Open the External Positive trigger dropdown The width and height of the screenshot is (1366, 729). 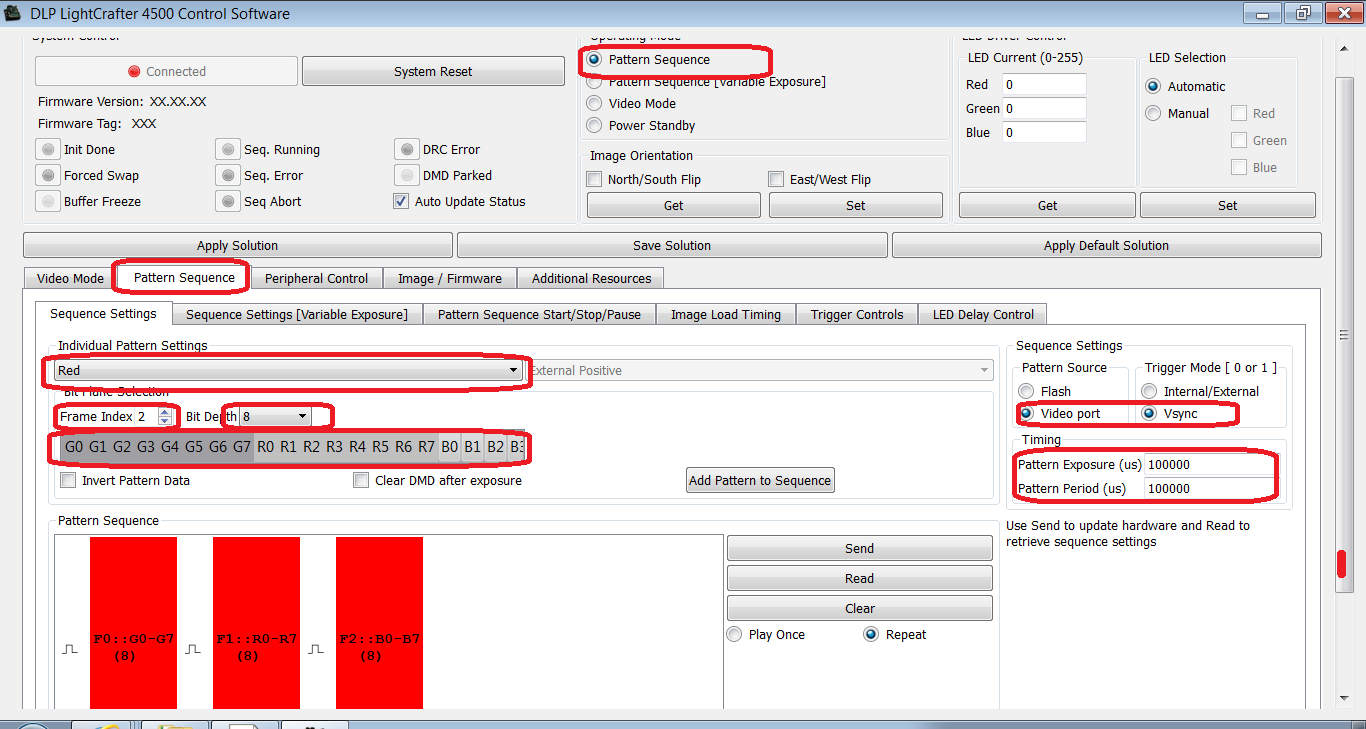[x=759, y=371]
